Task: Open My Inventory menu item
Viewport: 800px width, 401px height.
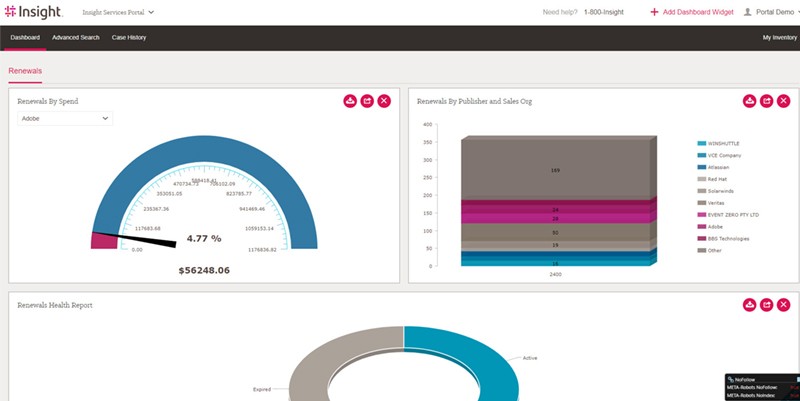Action: [x=780, y=38]
